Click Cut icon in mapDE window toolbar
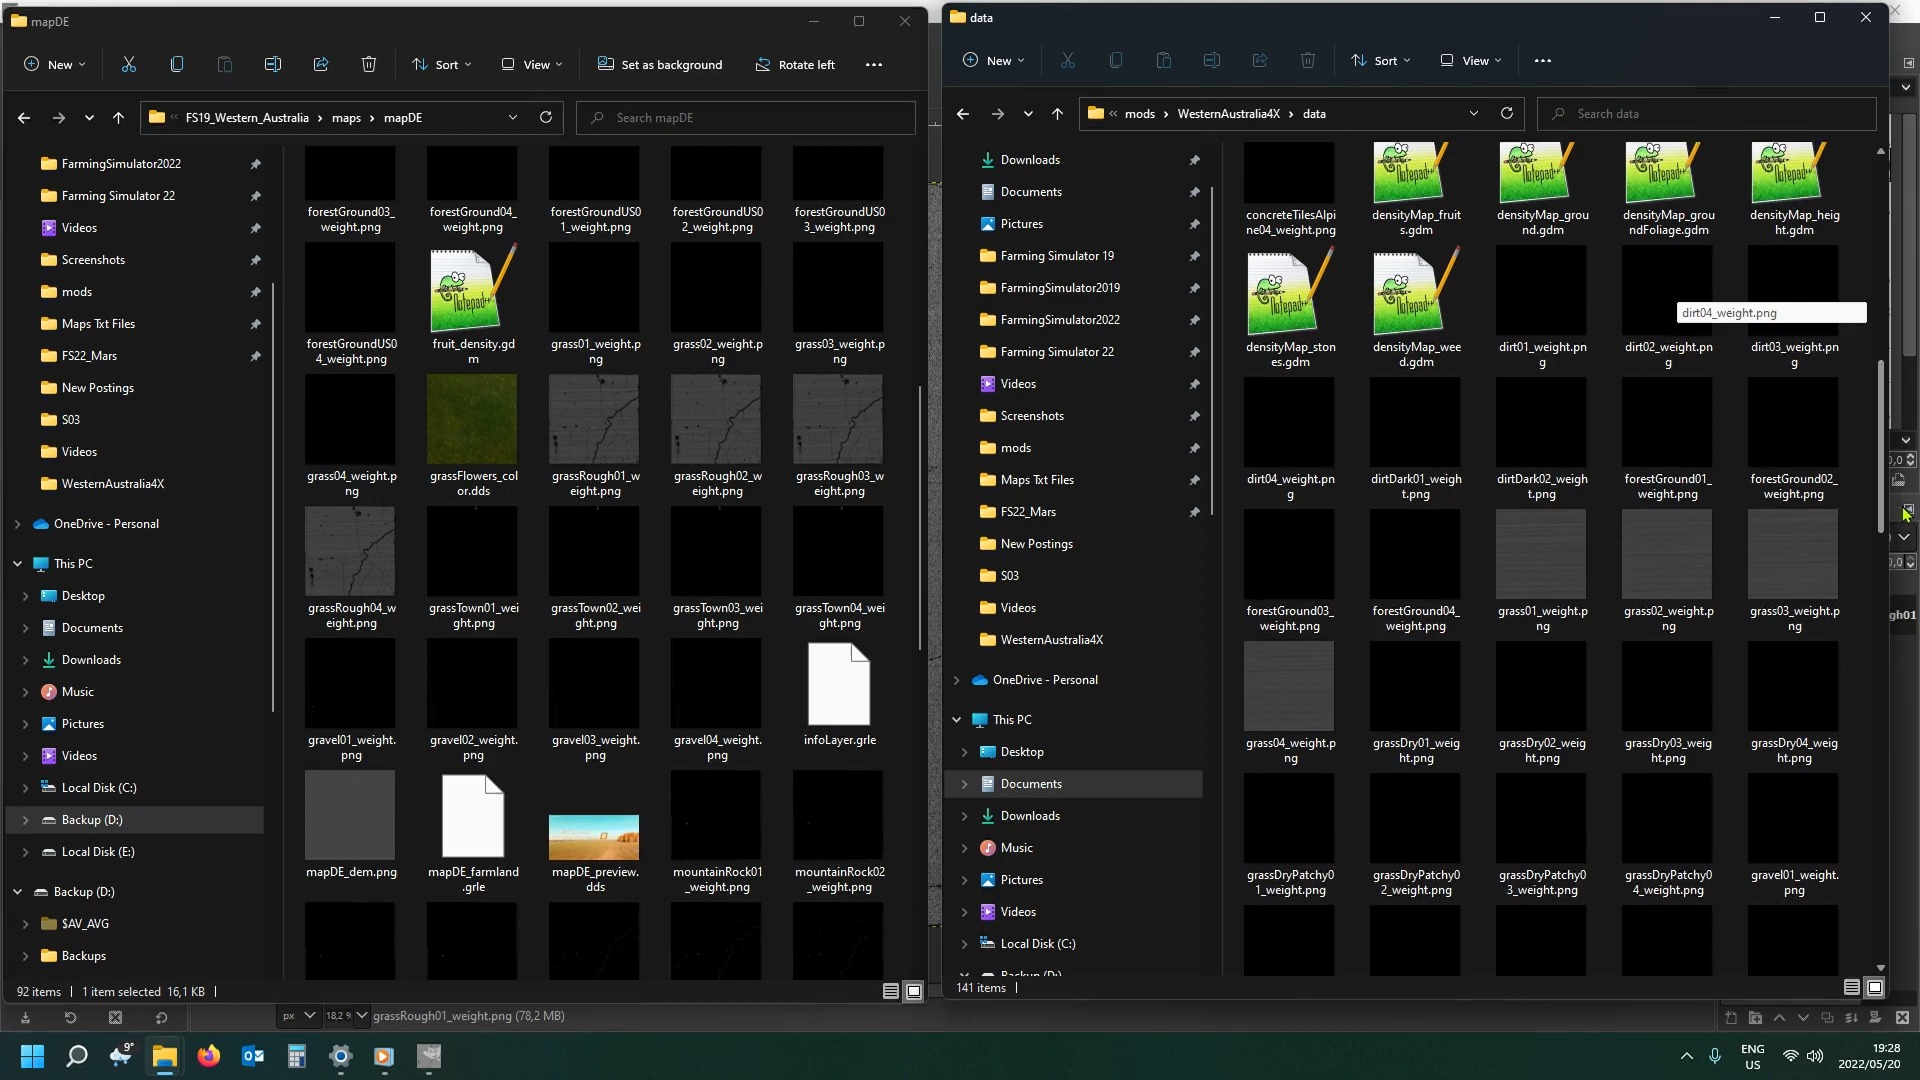The height and width of the screenshot is (1080, 1920). [x=129, y=65]
